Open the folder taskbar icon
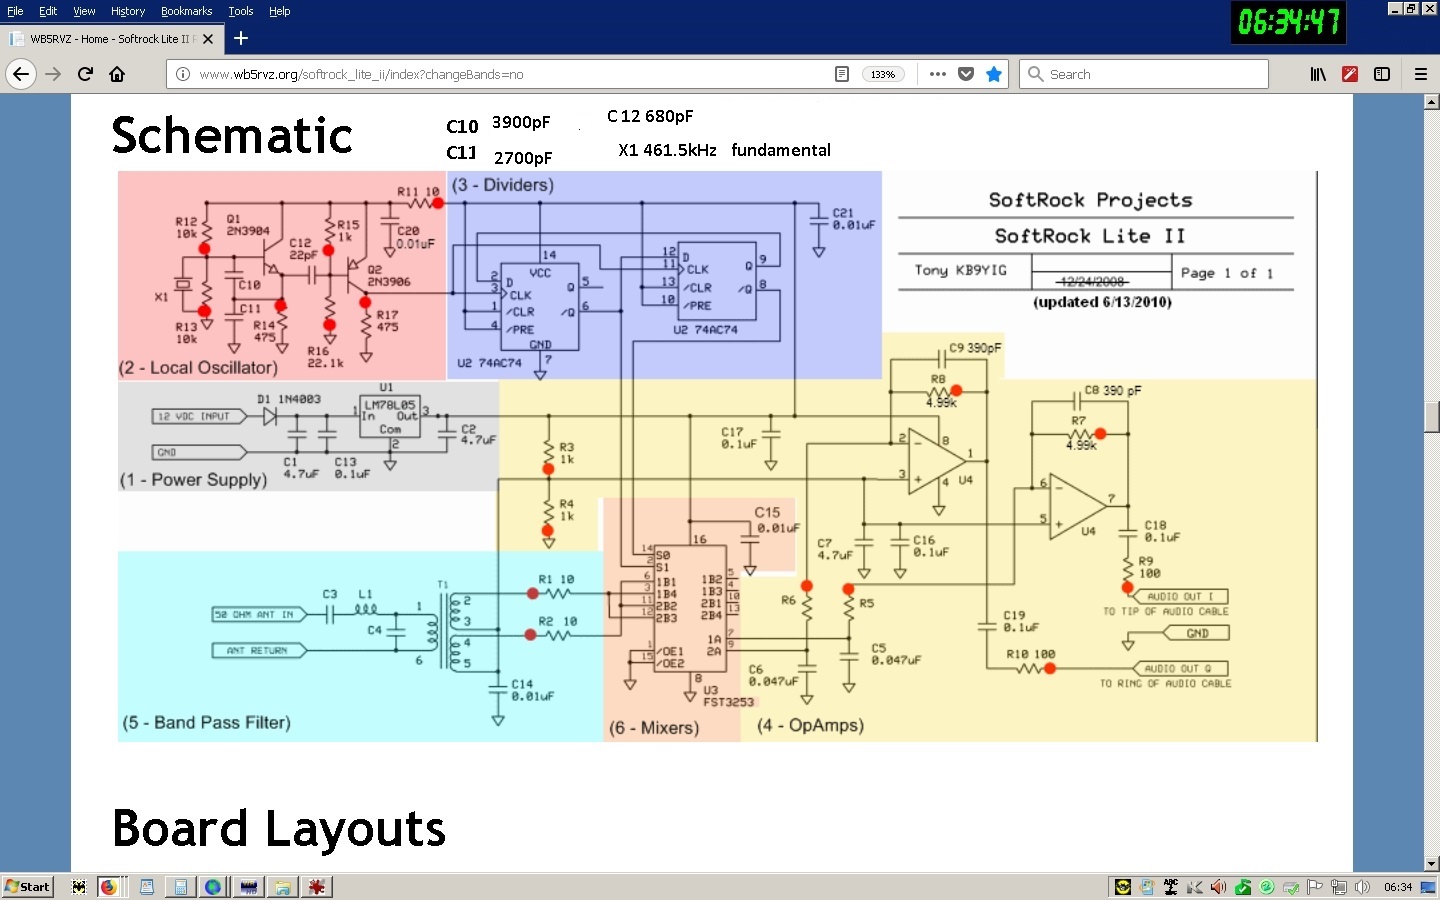The image size is (1440, 900). click(283, 887)
